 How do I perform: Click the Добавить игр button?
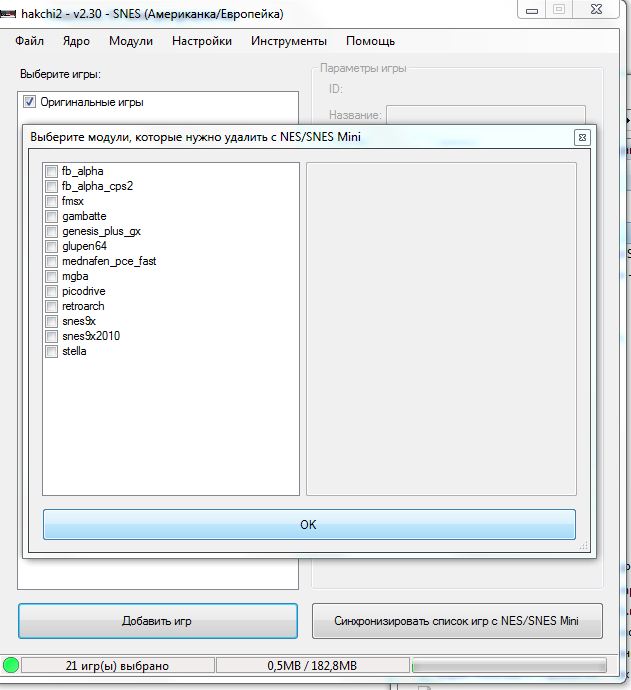pyautogui.click(x=158, y=620)
